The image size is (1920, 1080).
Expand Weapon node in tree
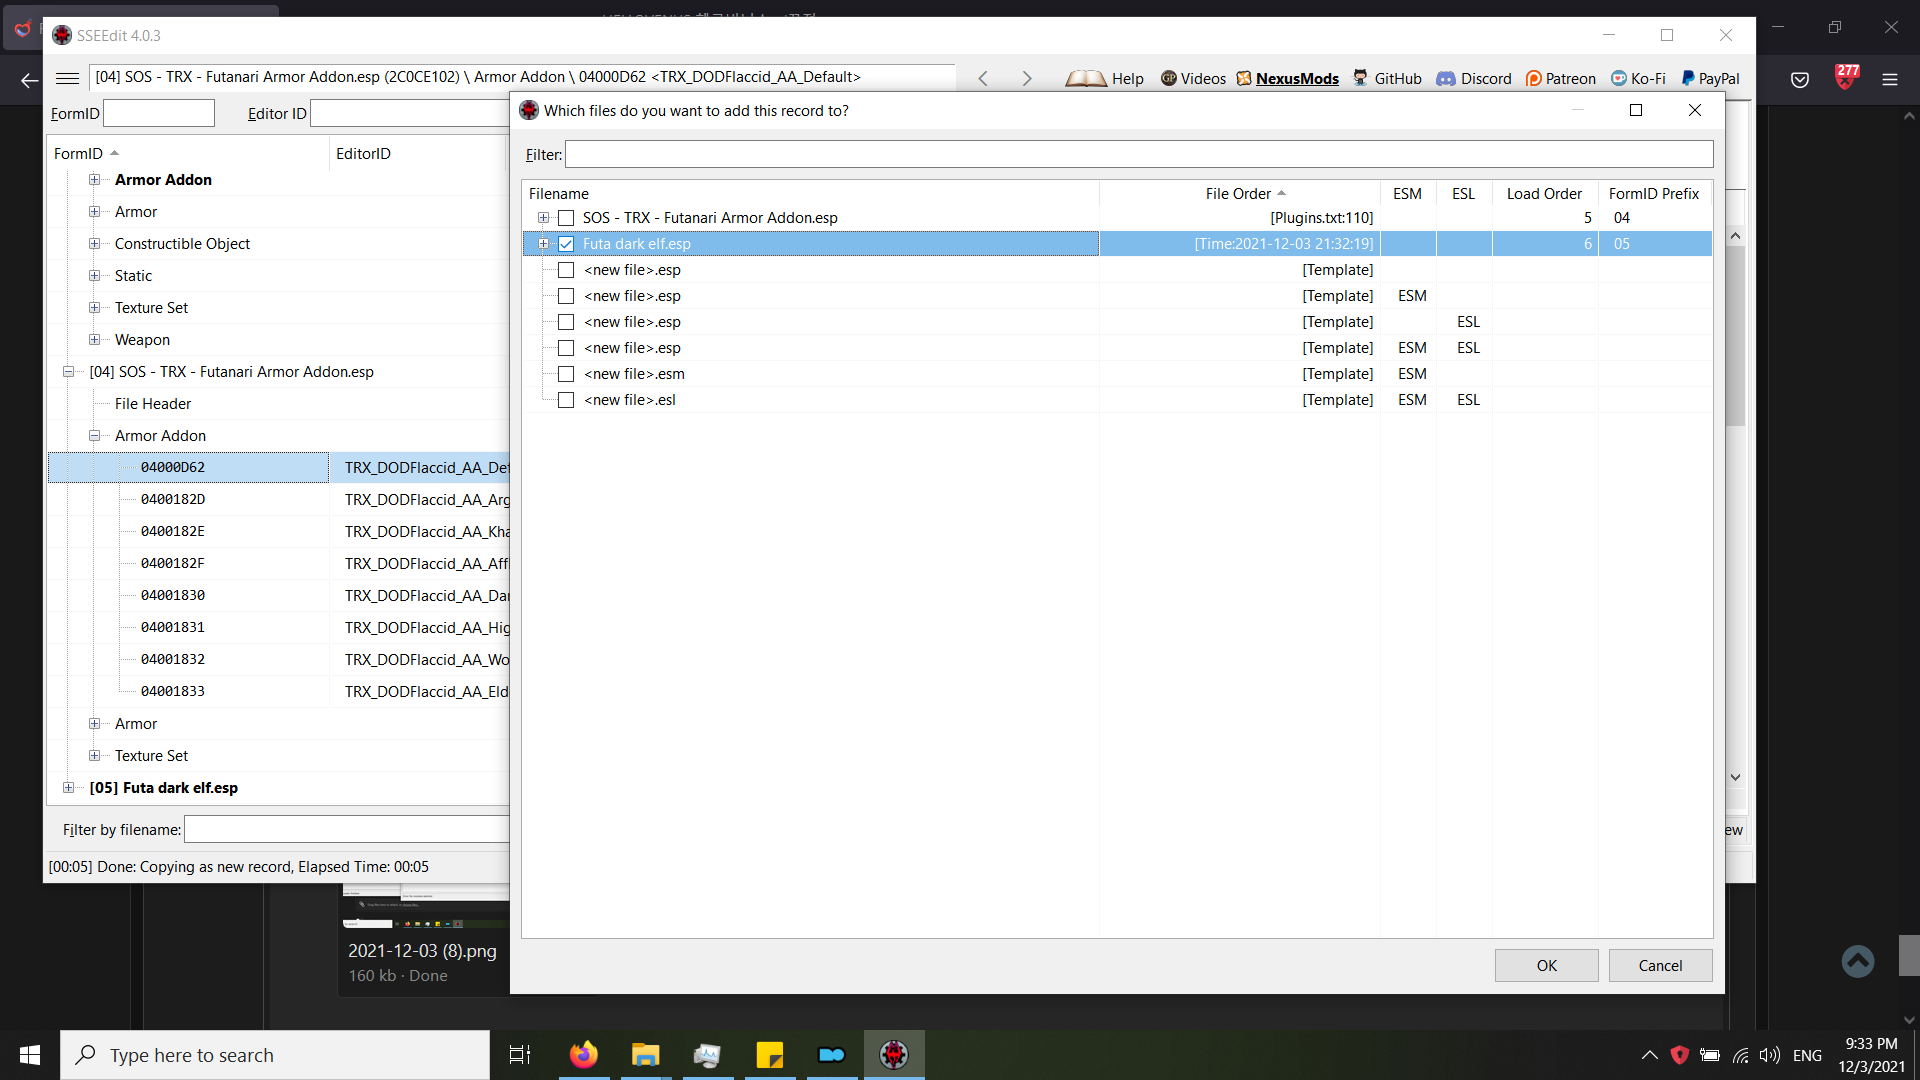94,340
